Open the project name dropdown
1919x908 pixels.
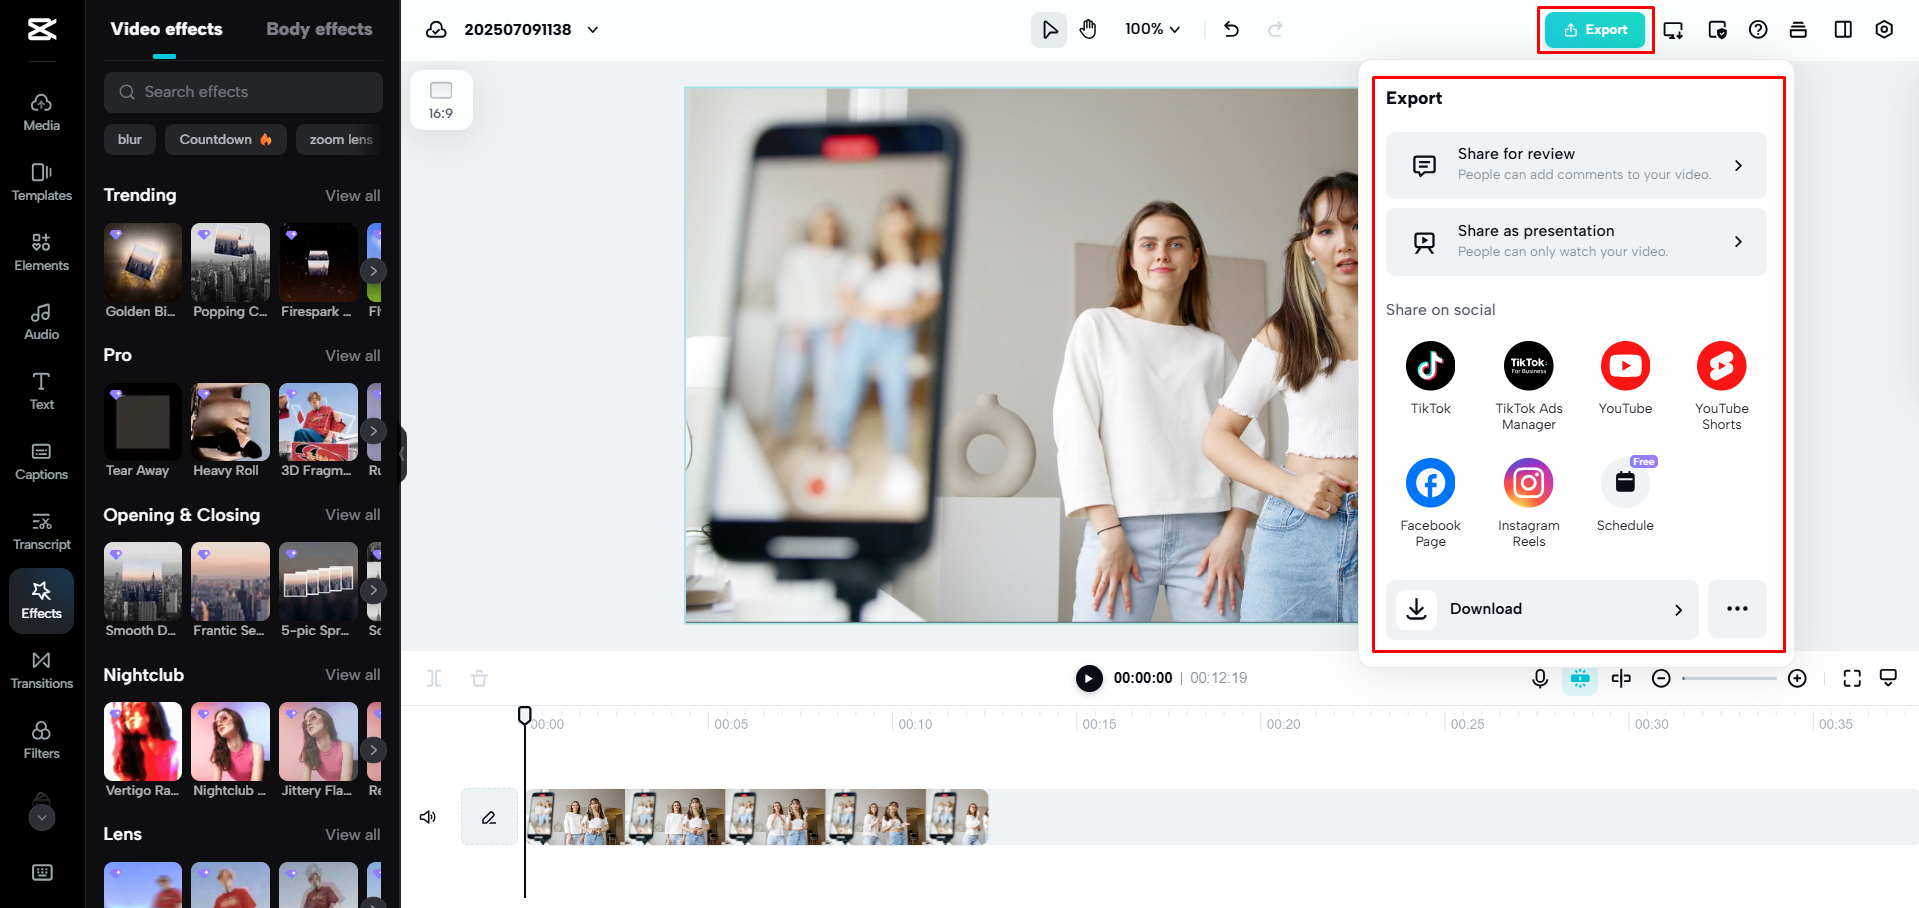click(592, 29)
